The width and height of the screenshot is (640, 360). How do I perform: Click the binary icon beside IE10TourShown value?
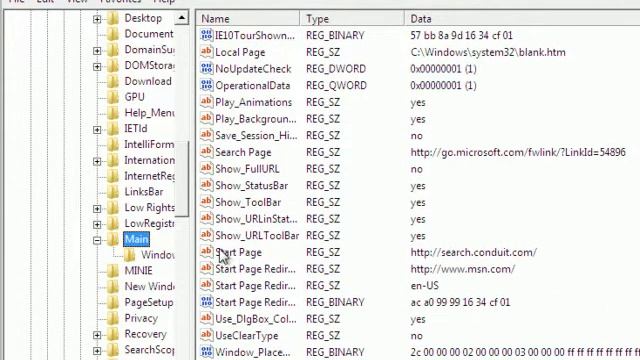pos(207,35)
